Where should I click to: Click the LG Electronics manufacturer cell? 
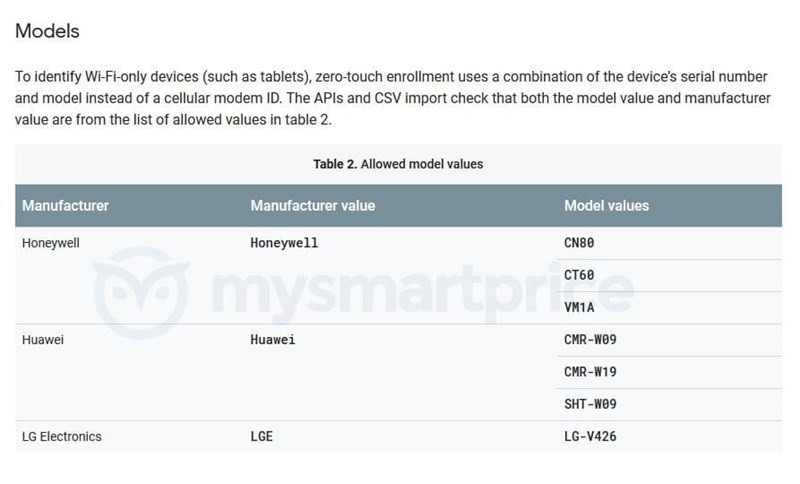point(61,437)
